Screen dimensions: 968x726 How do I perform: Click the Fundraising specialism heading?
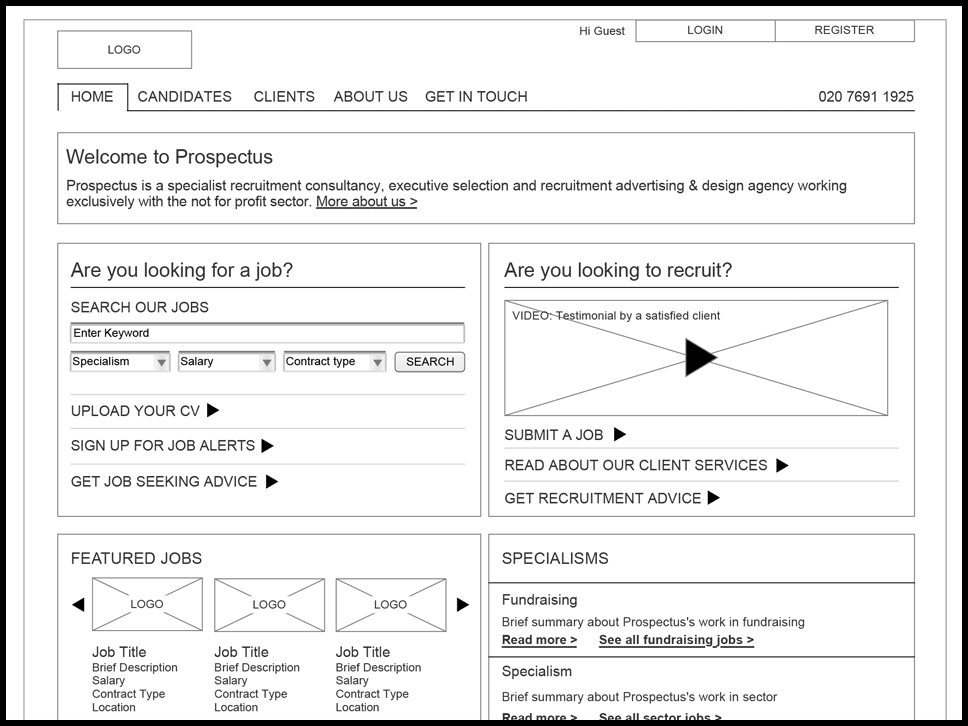pyautogui.click(x=540, y=600)
